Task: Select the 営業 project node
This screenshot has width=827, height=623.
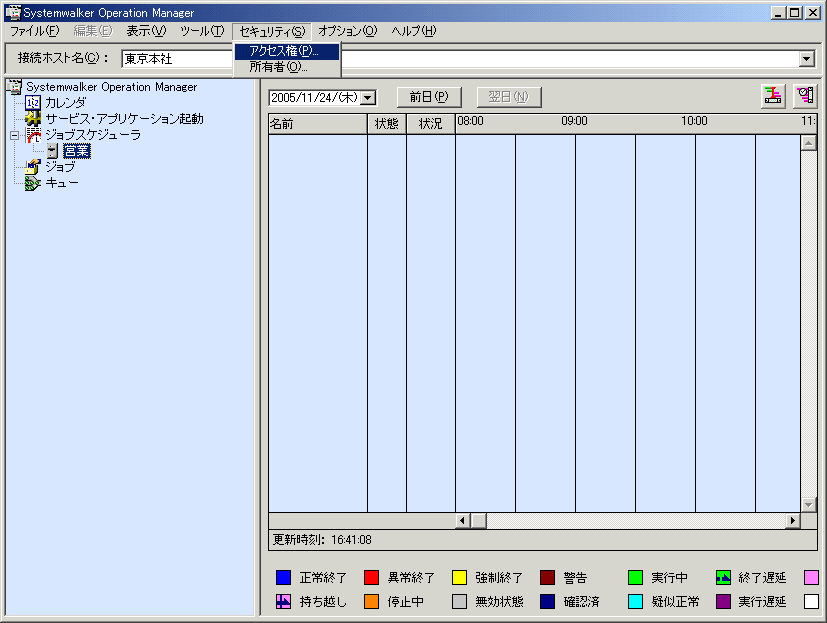Action: 77,151
